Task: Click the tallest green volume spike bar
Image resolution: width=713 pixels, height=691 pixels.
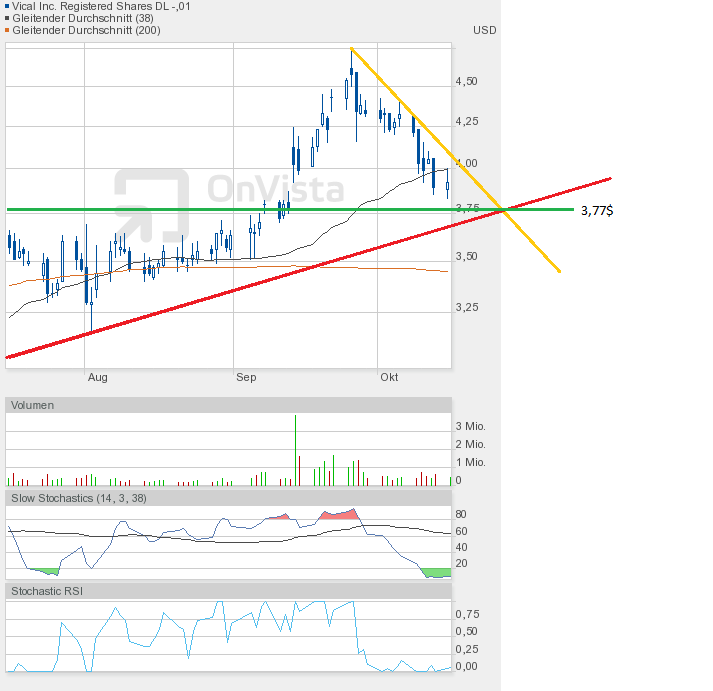Action: point(296,450)
